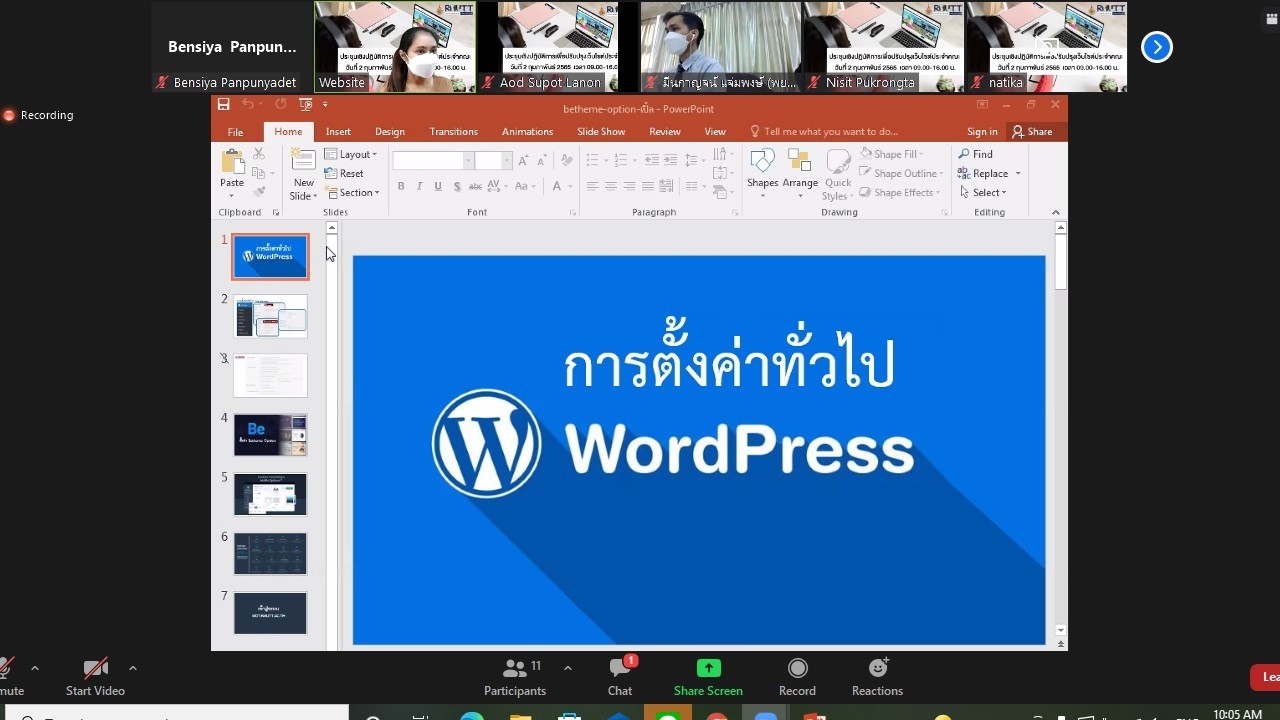Switch to the Design tab
Viewport: 1280px width, 720px height.
coord(390,132)
